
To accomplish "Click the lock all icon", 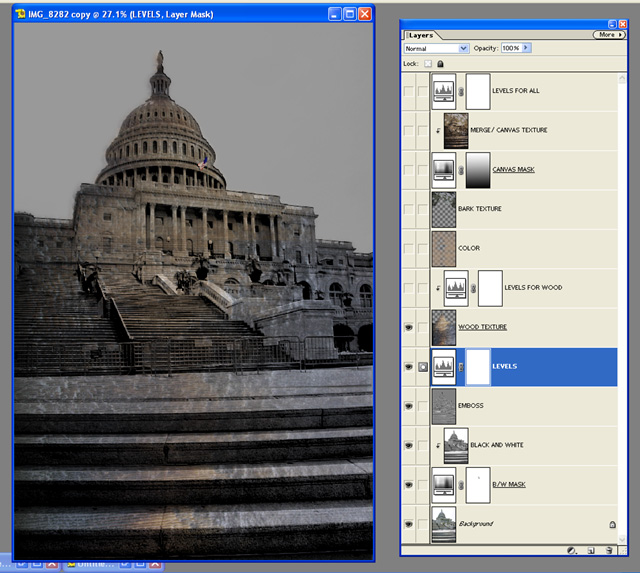I will point(440,64).
